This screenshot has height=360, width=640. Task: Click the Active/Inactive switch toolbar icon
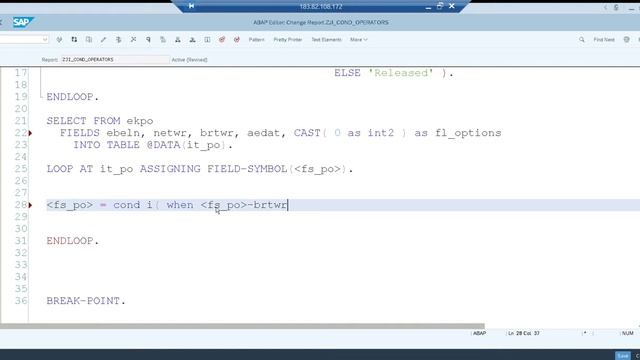coord(74,40)
